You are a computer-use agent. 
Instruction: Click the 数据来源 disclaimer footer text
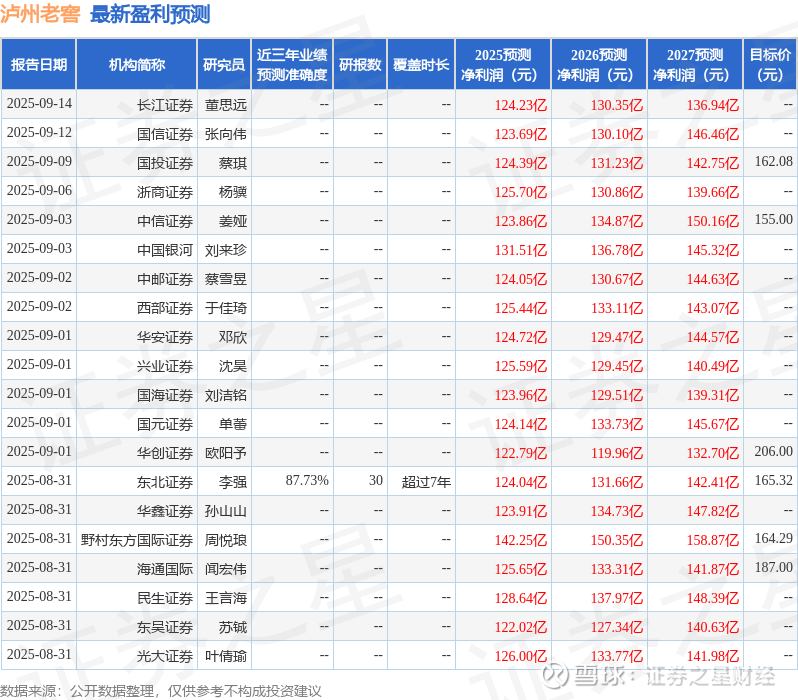(x=161, y=691)
